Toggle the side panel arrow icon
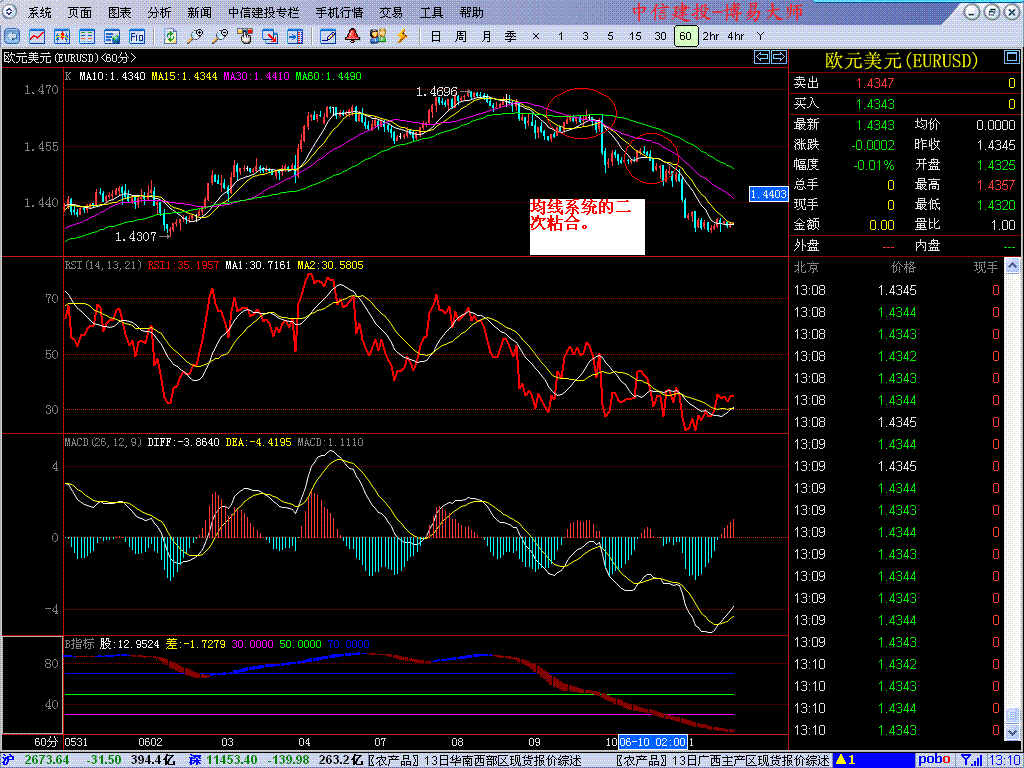Viewport: 1024px width, 768px height. click(x=295, y=36)
